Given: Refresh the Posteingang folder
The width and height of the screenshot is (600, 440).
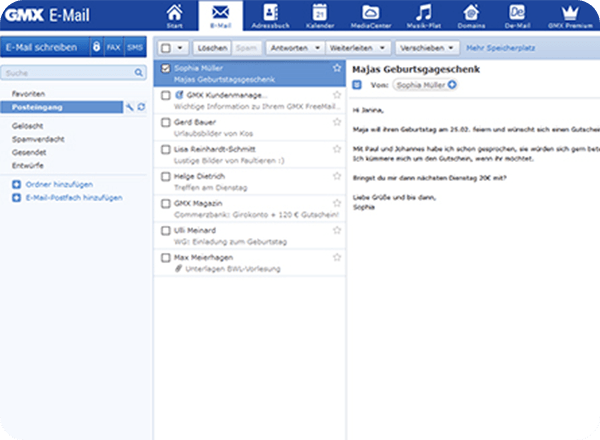Looking at the screenshot, I should (x=141, y=107).
